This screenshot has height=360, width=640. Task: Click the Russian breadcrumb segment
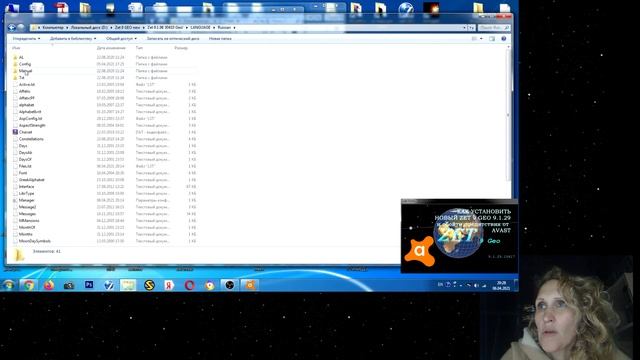click(224, 27)
